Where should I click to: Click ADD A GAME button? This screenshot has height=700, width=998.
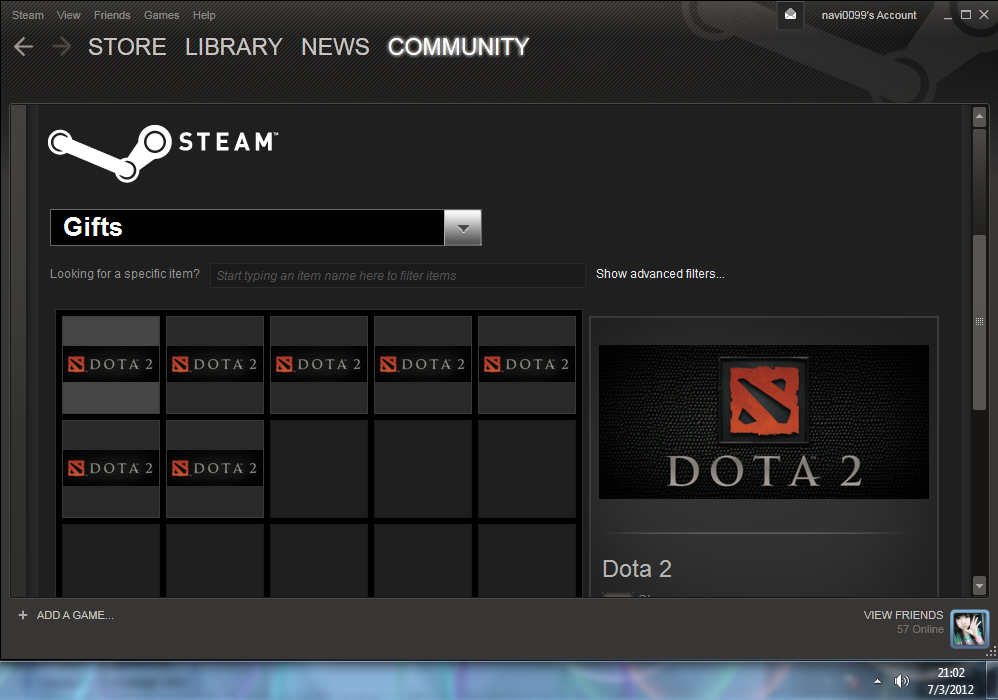pos(75,615)
